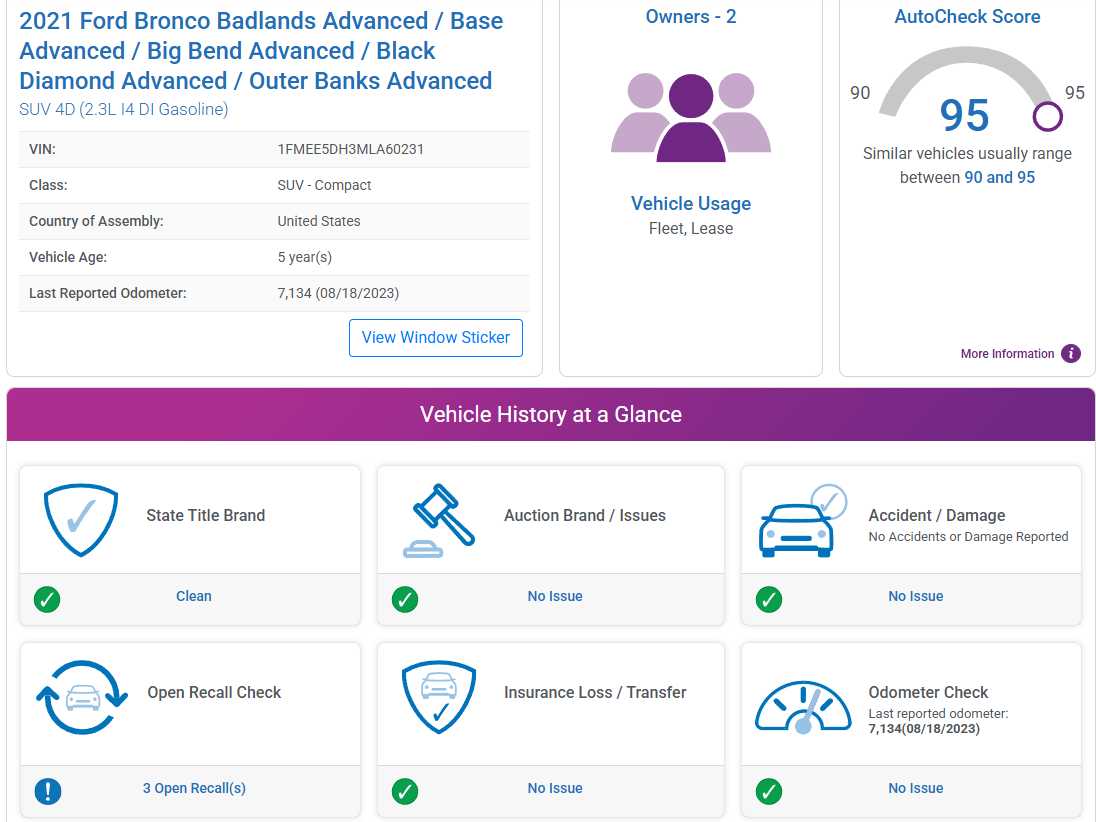Image resolution: width=1096 pixels, height=822 pixels.
Task: Click the Vehicle History at a Glance banner
Action: point(550,414)
